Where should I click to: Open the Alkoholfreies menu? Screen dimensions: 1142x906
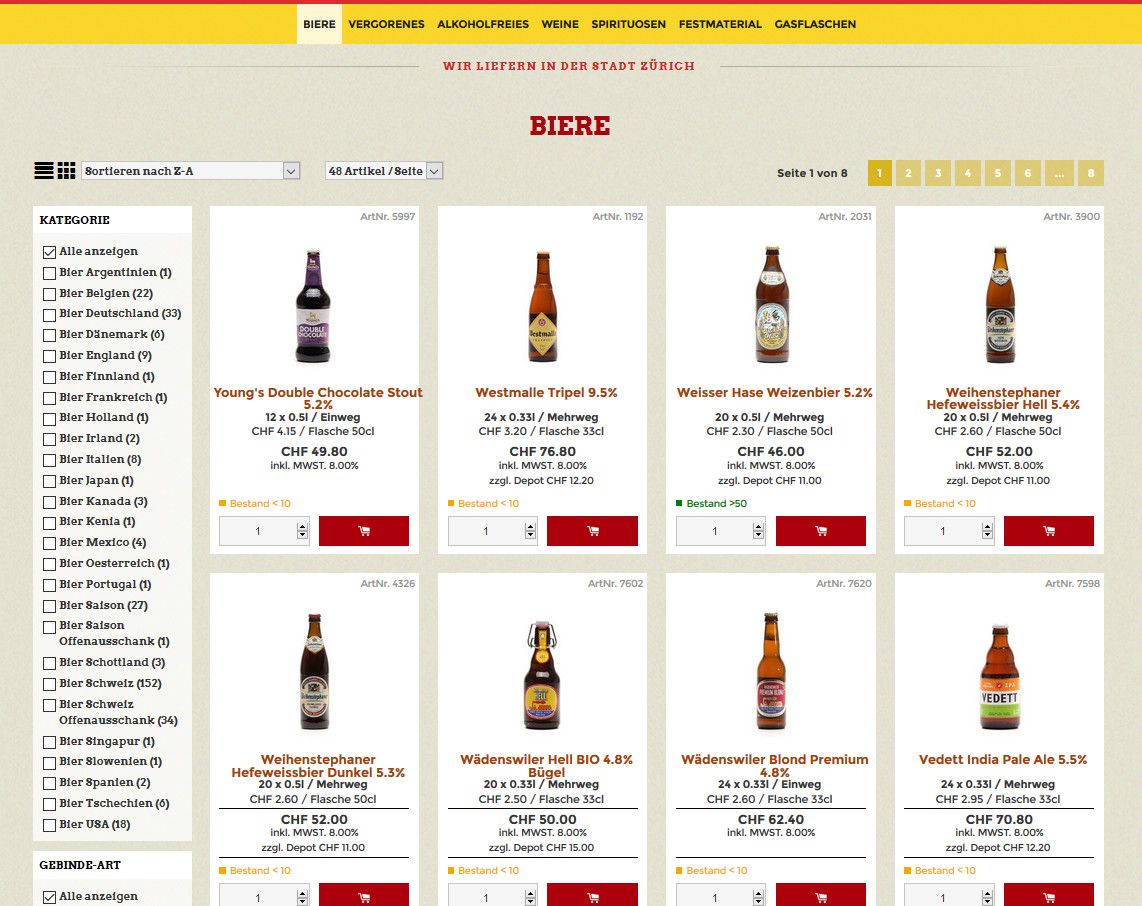(483, 24)
